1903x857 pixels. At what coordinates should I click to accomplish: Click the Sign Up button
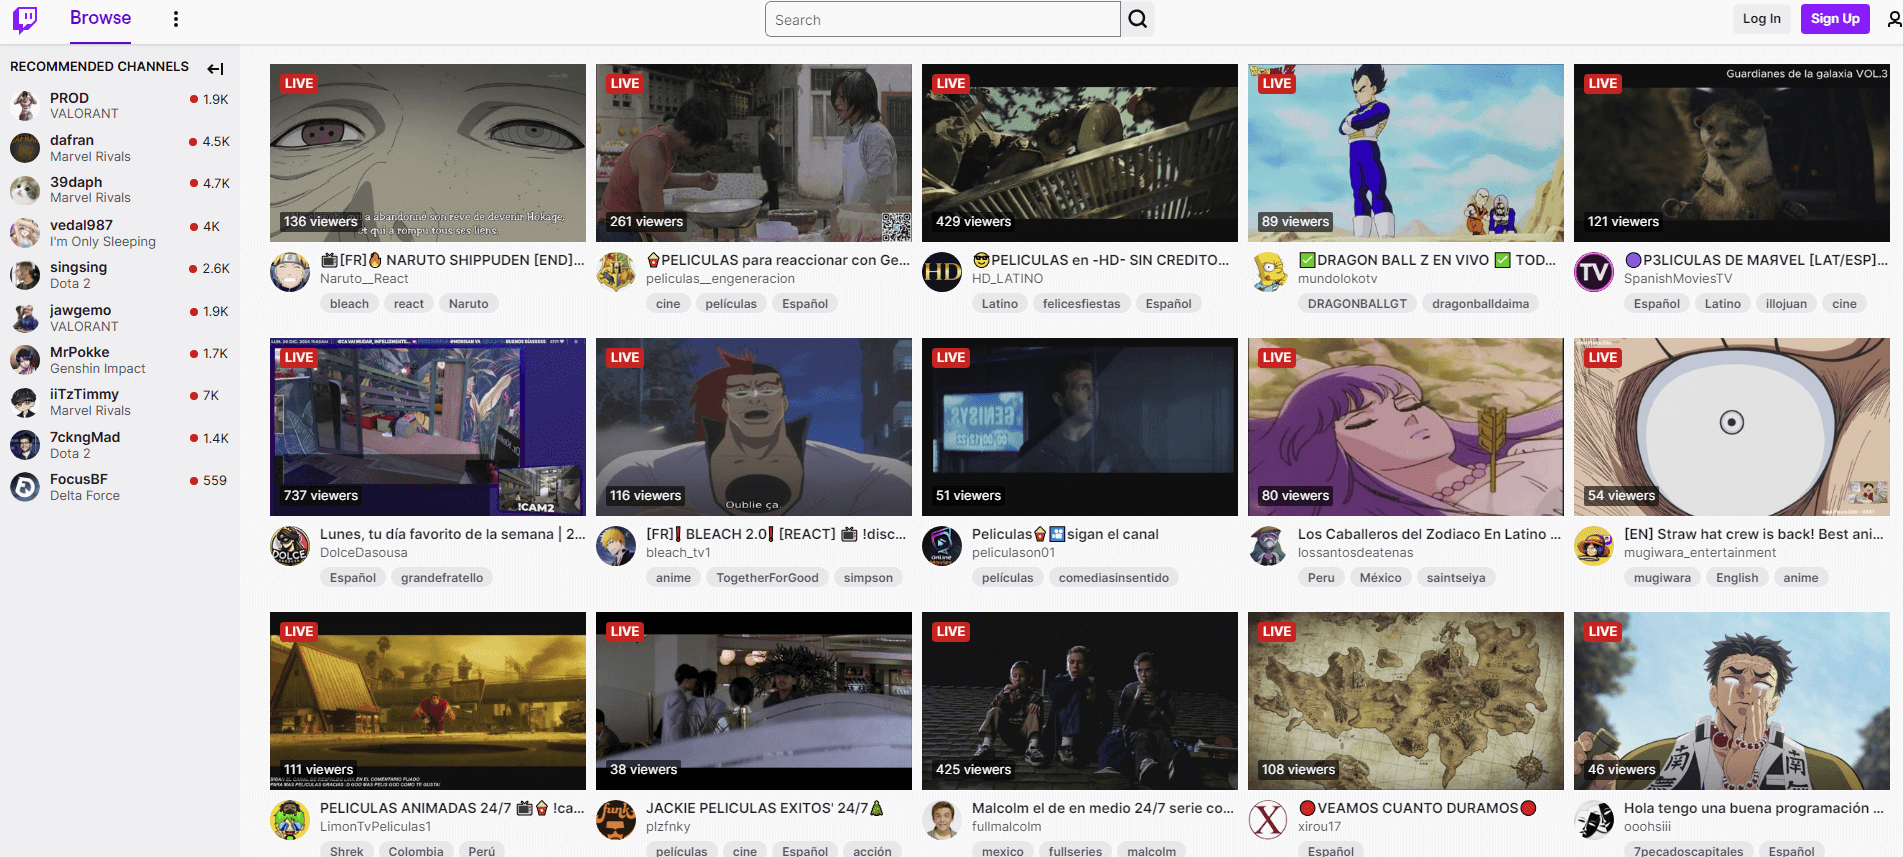(1835, 18)
